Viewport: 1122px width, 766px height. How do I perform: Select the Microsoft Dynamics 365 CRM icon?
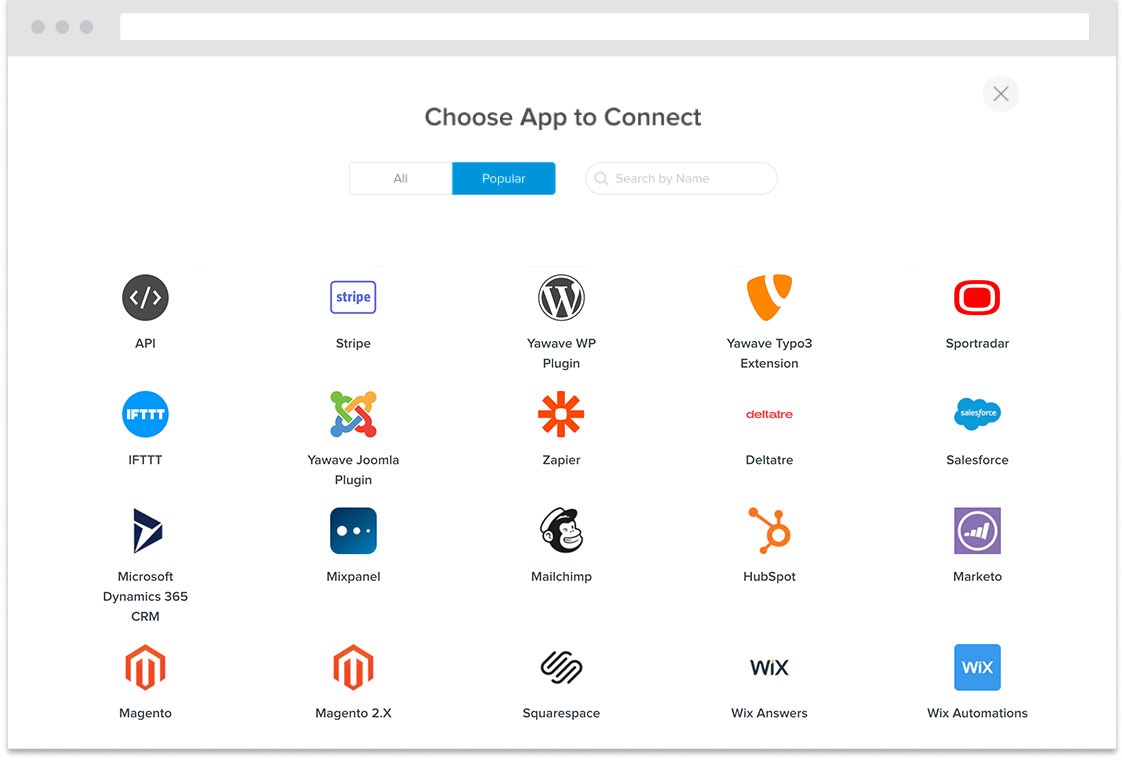pos(147,530)
